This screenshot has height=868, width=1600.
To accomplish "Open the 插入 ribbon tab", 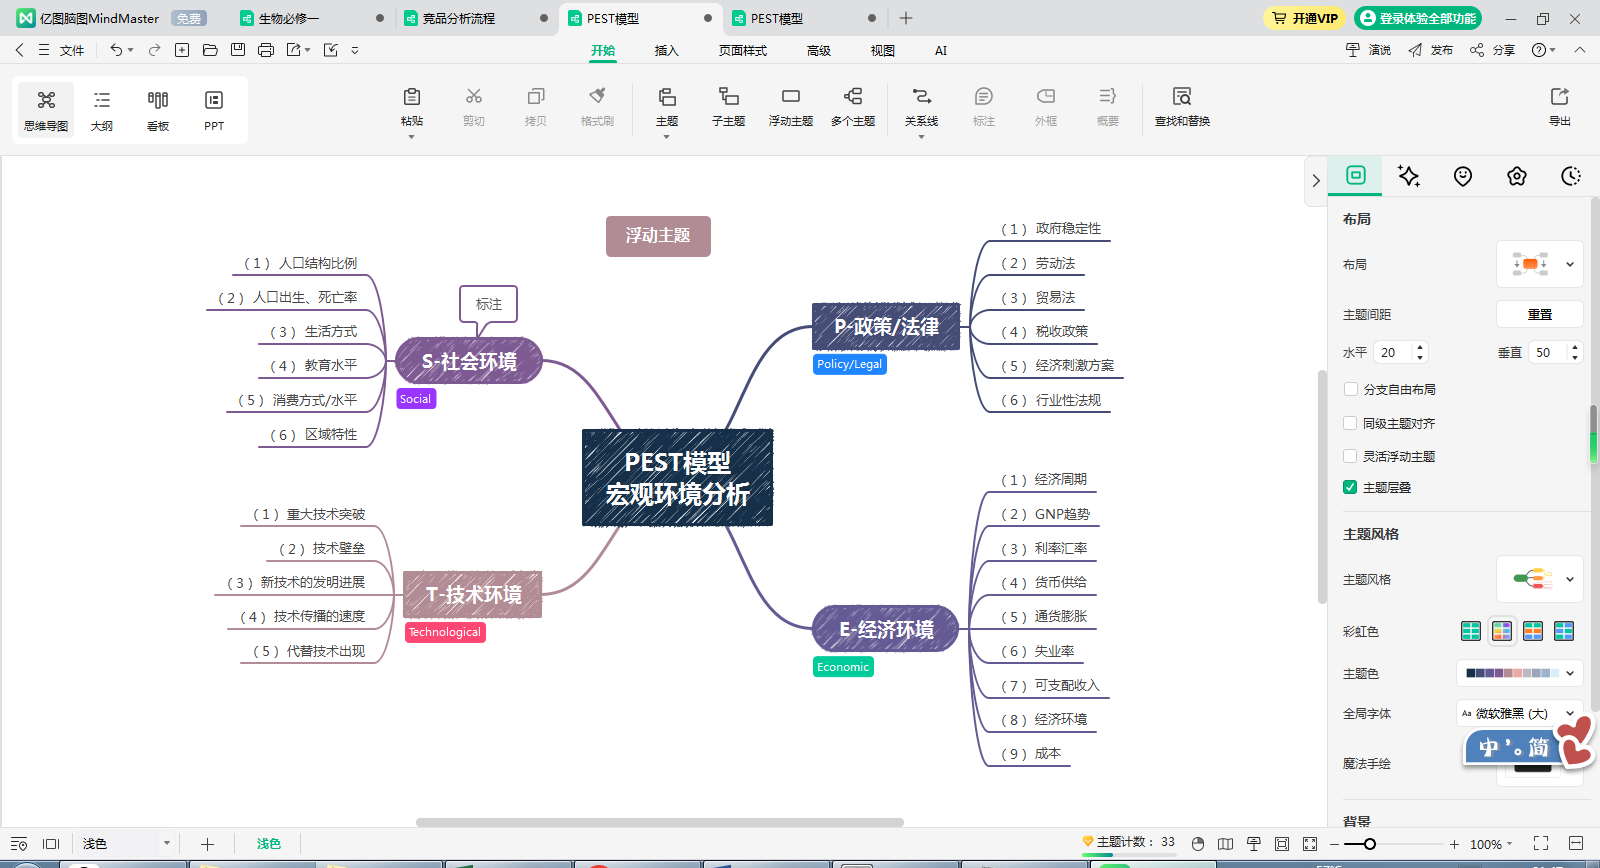I will click(x=666, y=50).
